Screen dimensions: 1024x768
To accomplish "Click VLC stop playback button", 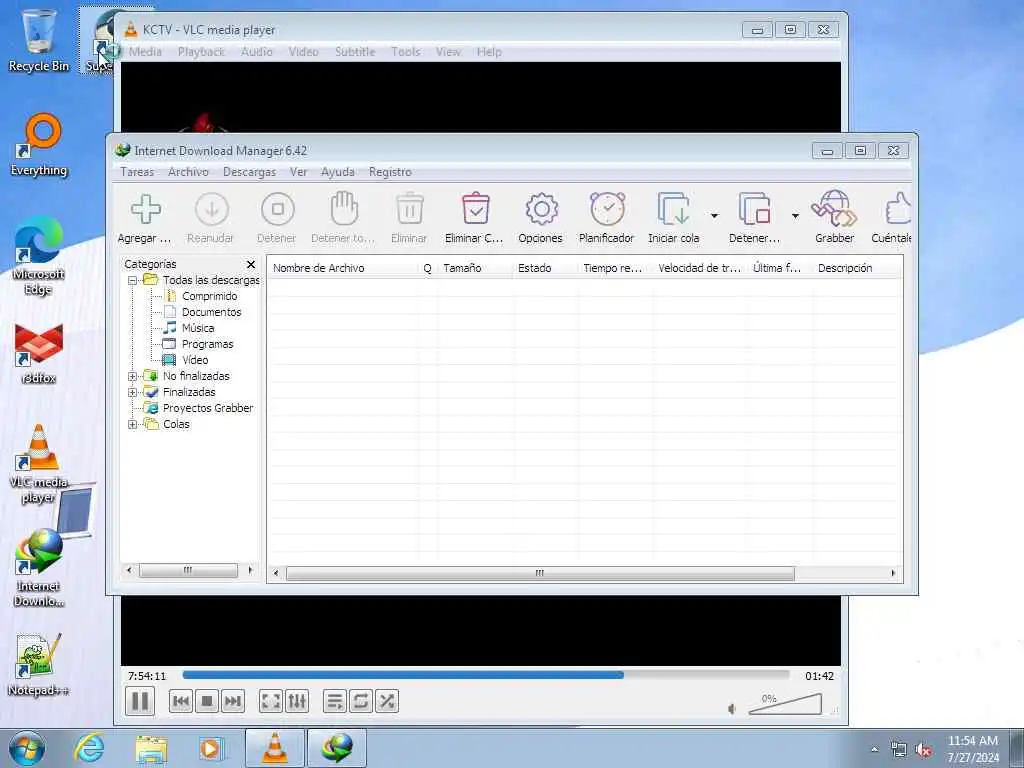I will coord(207,701).
